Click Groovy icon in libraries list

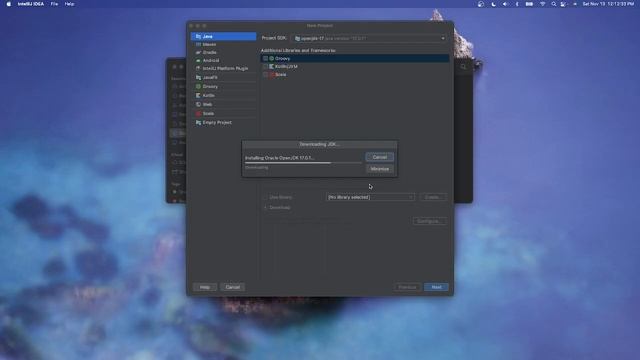point(271,58)
